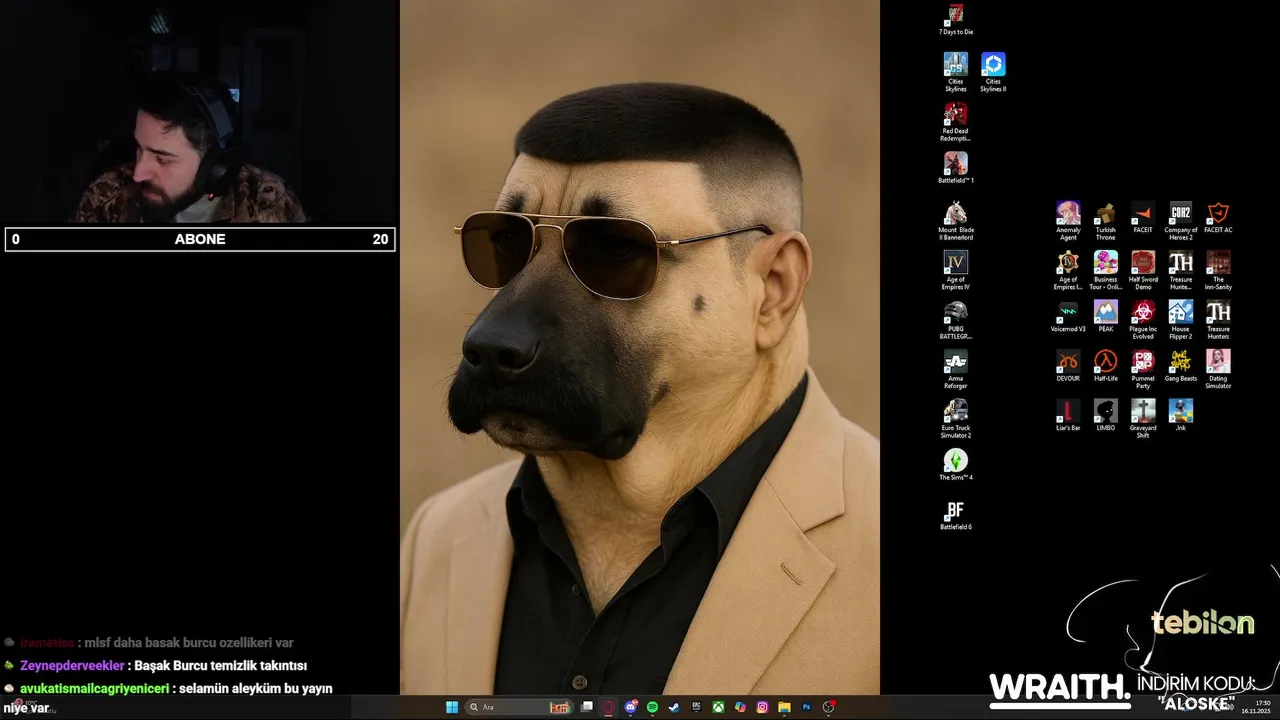Select the Red Dead Redemption shortcut
Screen dimensions: 1280x720
click(956, 121)
